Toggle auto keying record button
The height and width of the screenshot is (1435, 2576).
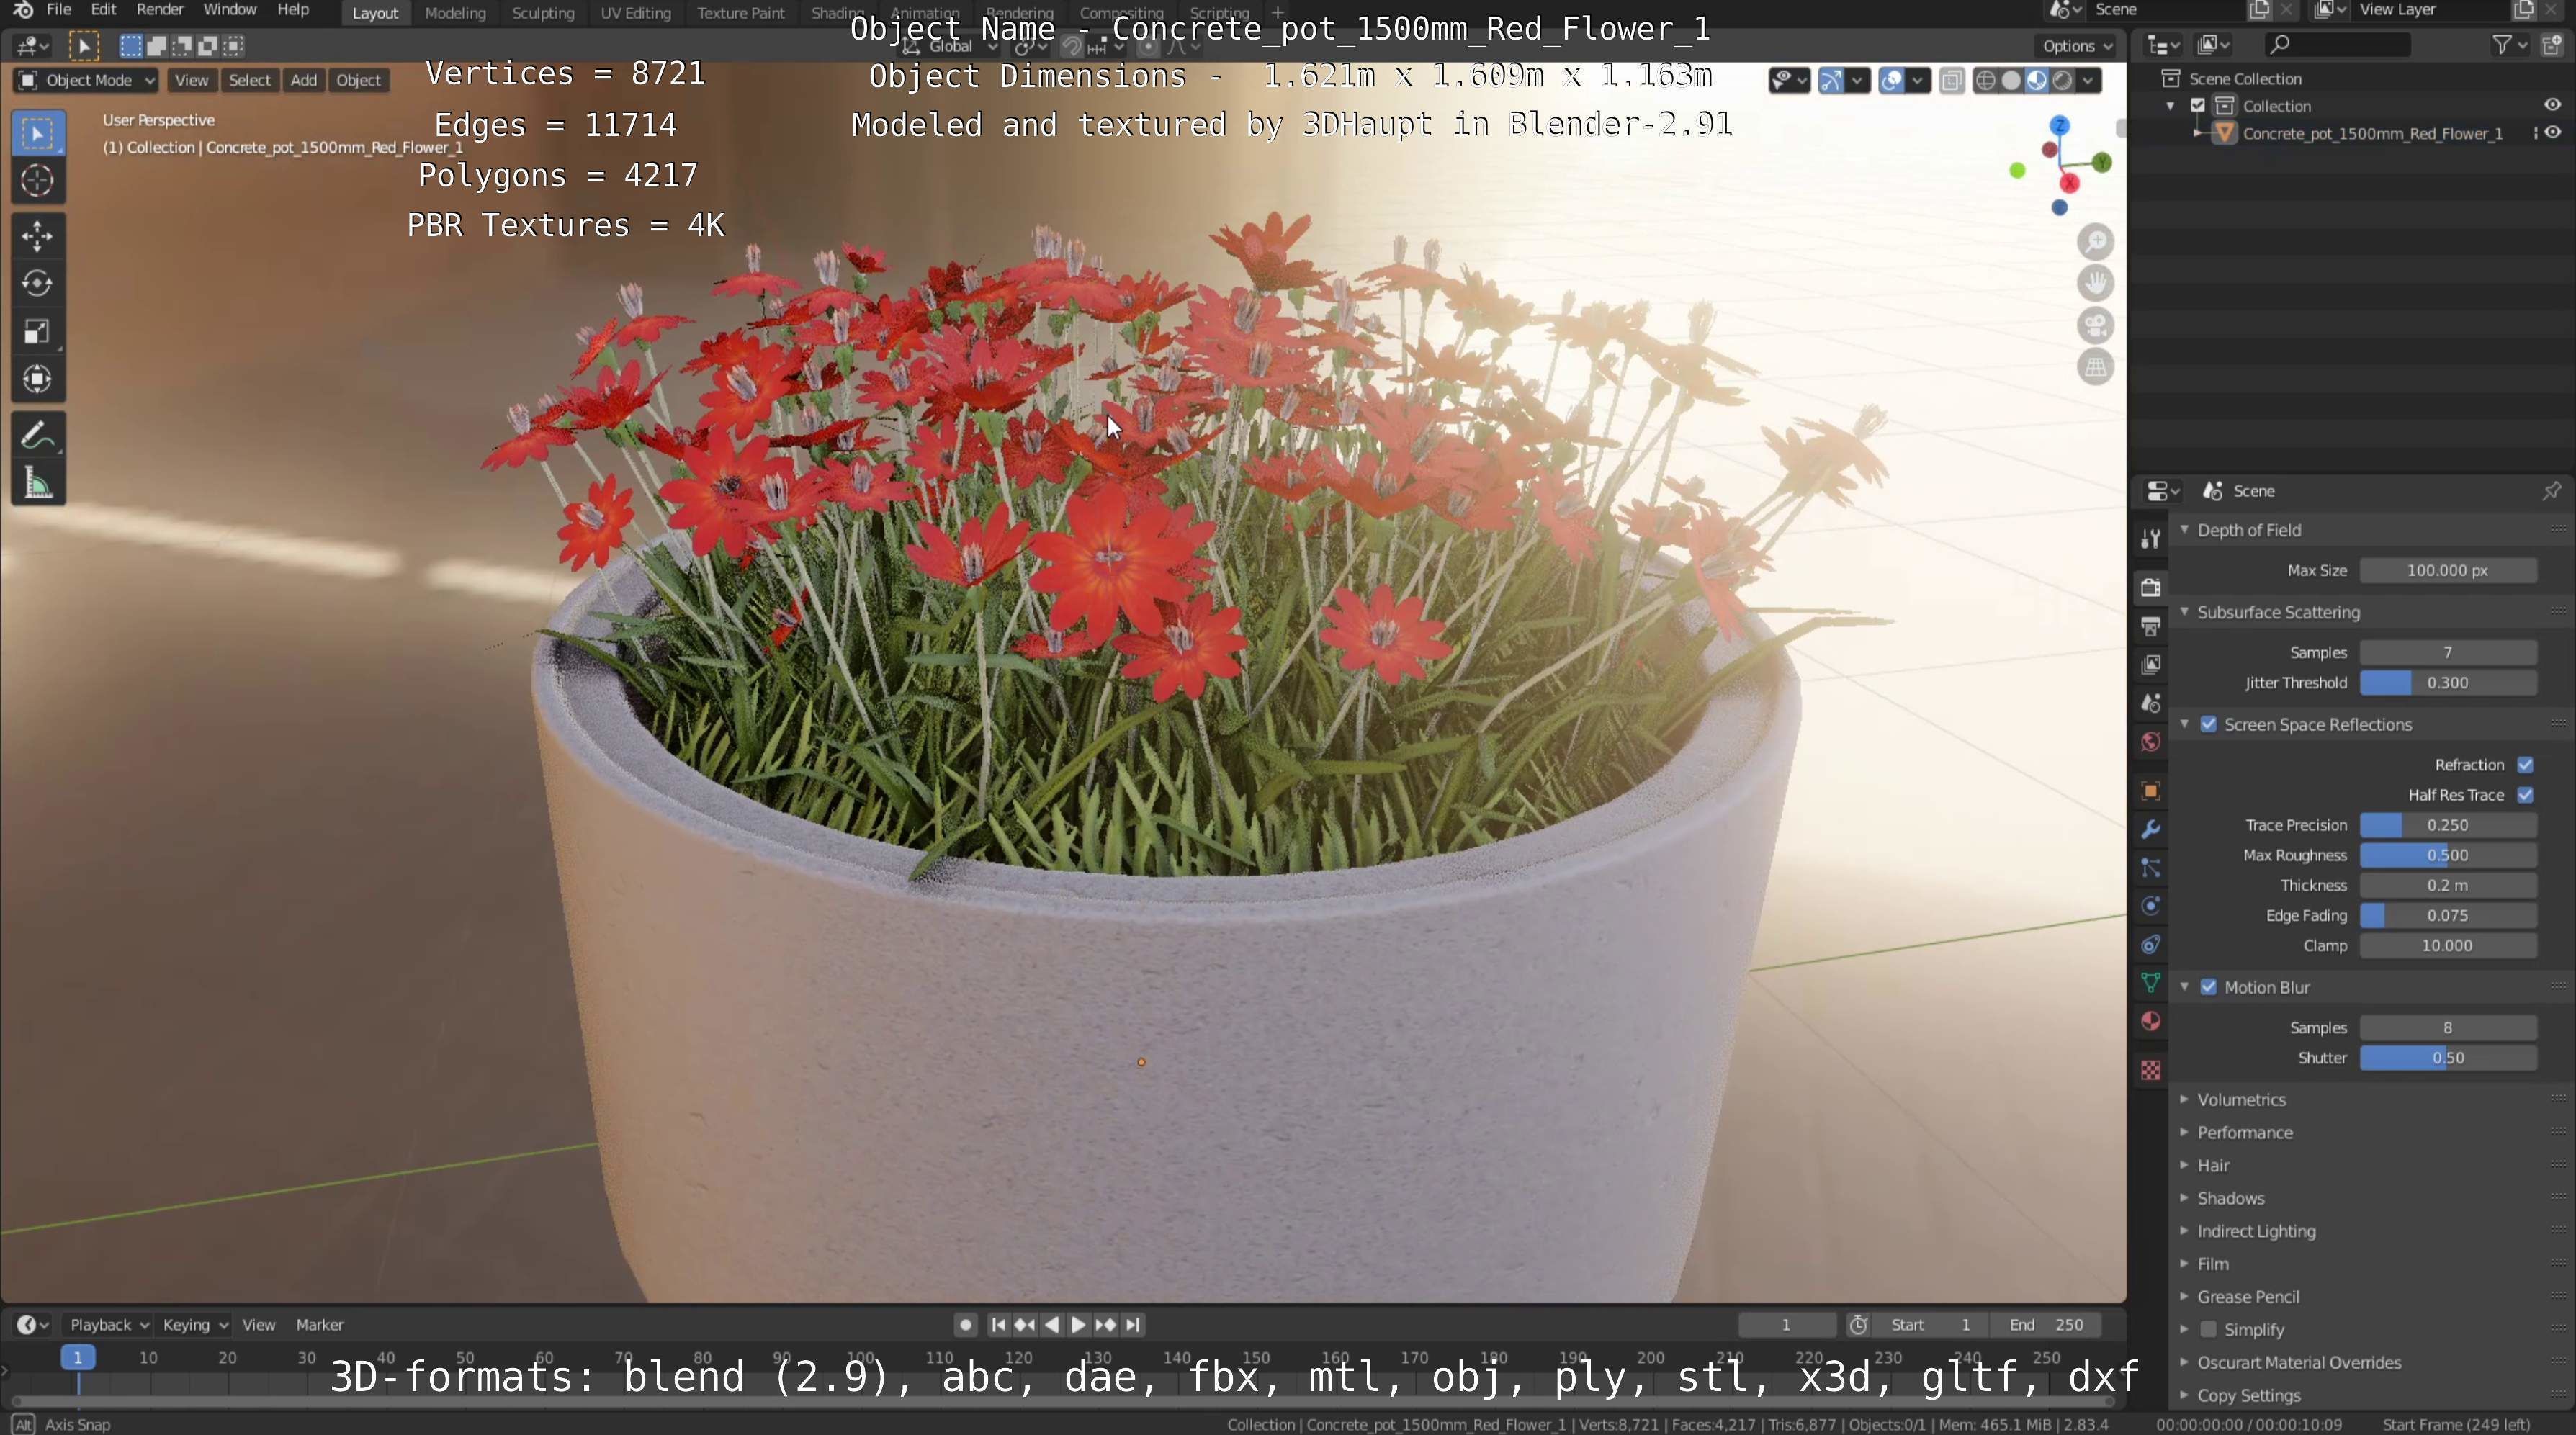(x=965, y=1324)
